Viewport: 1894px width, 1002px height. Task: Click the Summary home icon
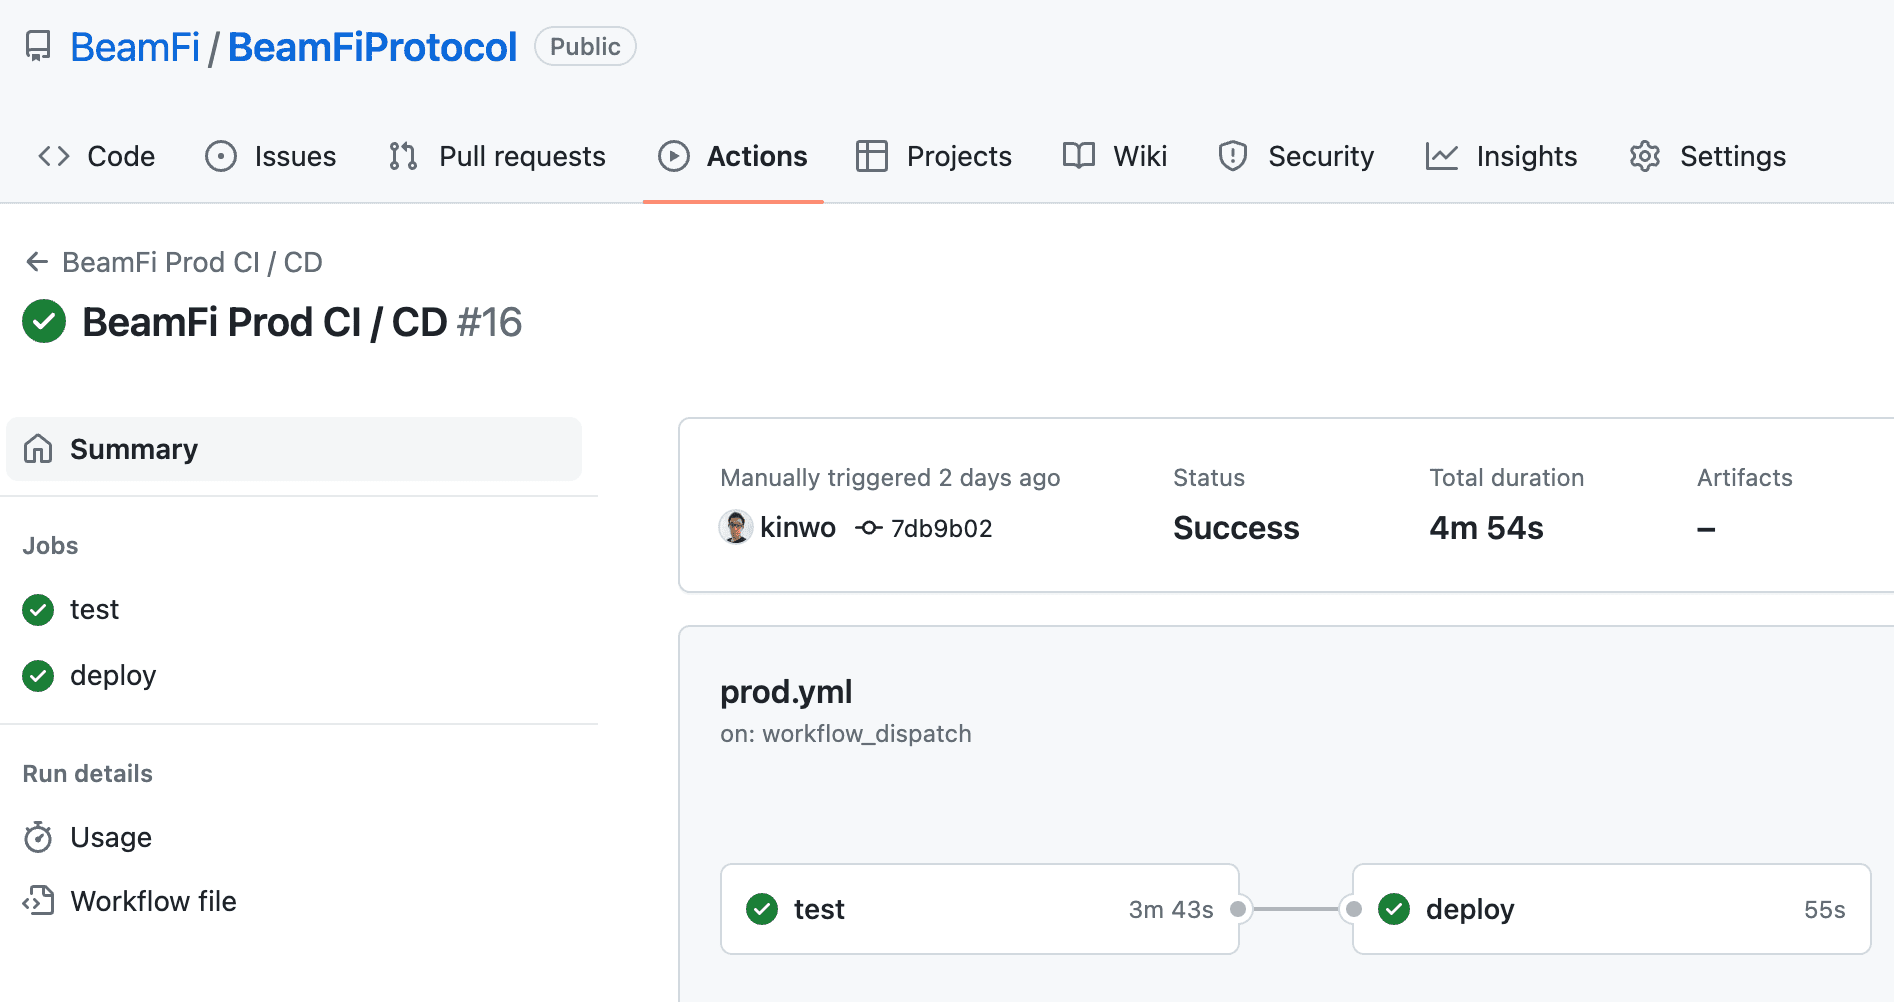[x=38, y=449]
